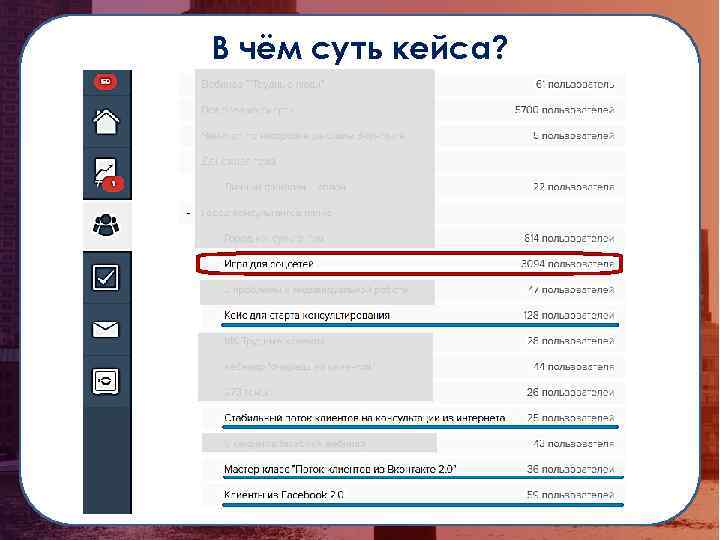
Task: Open the sales chart icon with badge
Action: tap(107, 174)
